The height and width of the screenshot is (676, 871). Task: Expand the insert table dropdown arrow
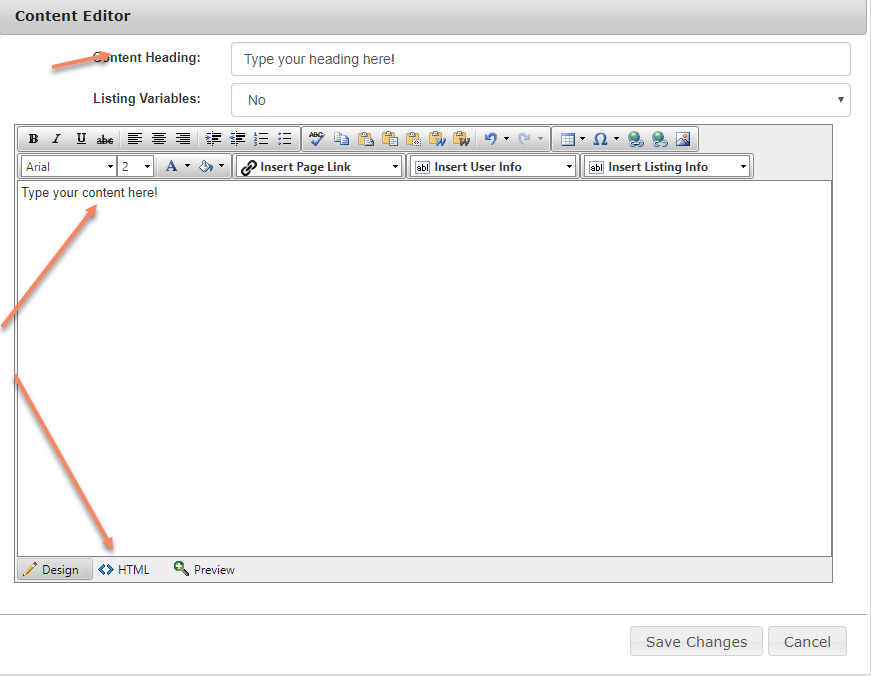coord(582,139)
